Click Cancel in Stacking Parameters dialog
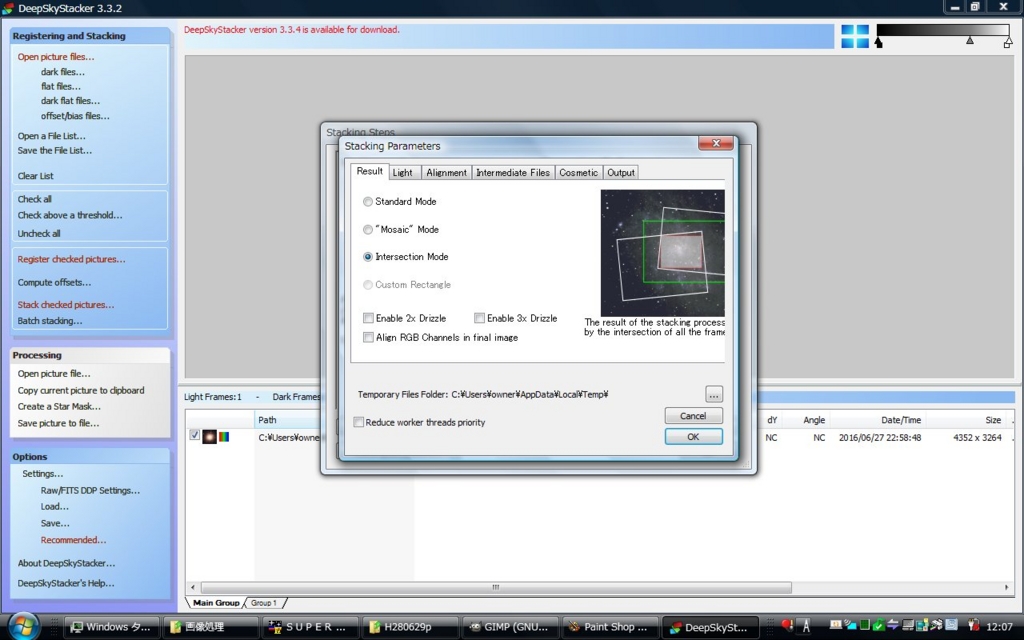The height and width of the screenshot is (640, 1024). (x=694, y=416)
